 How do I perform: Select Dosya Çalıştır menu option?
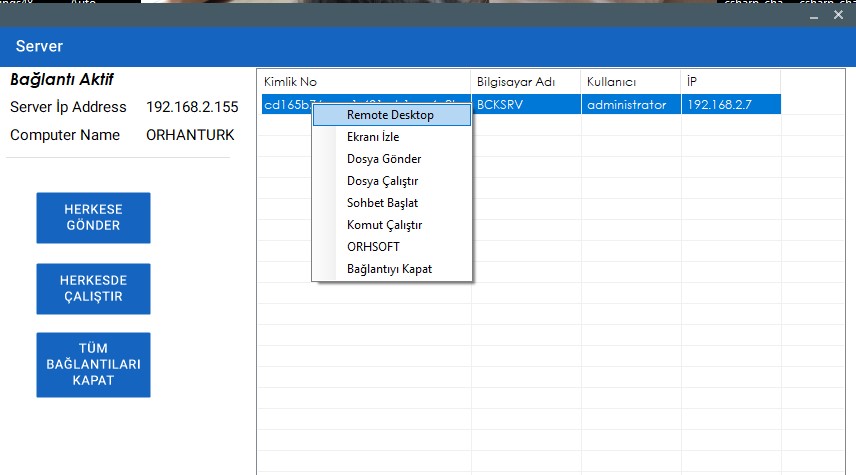tap(391, 181)
